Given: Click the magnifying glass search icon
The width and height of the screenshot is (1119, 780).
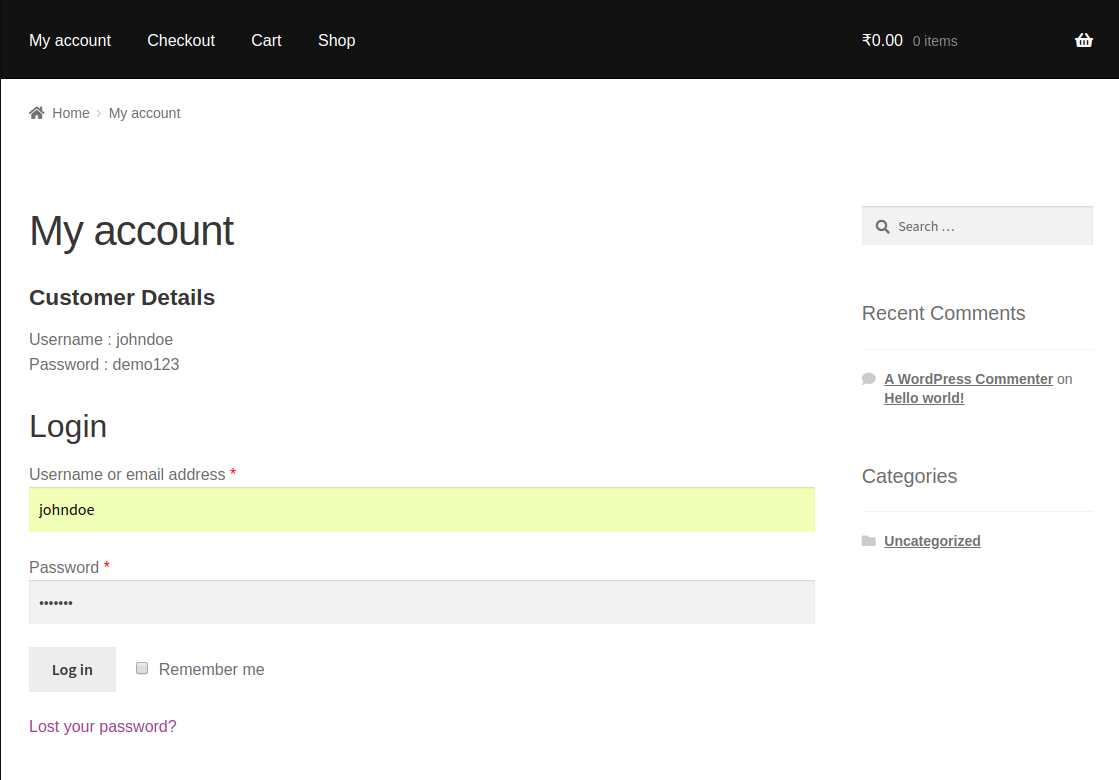Looking at the screenshot, I should point(882,227).
